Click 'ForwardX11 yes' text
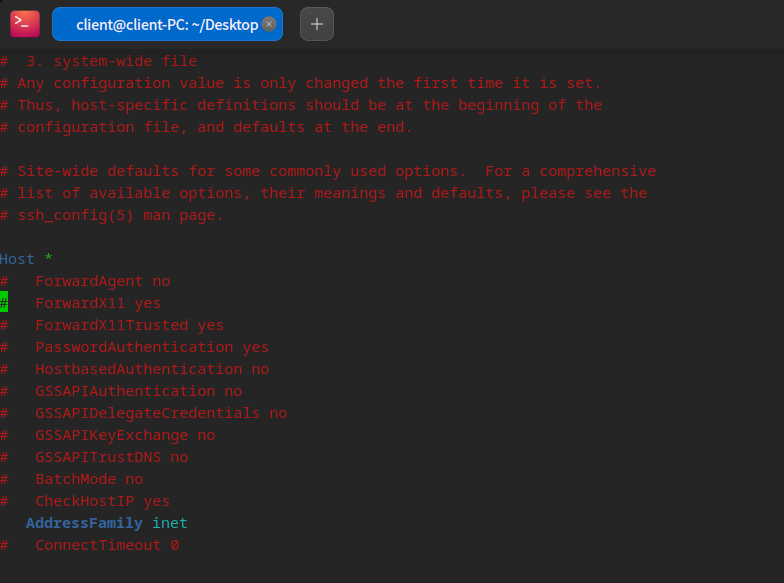Viewport: 784px width, 583px height. [x=98, y=303]
